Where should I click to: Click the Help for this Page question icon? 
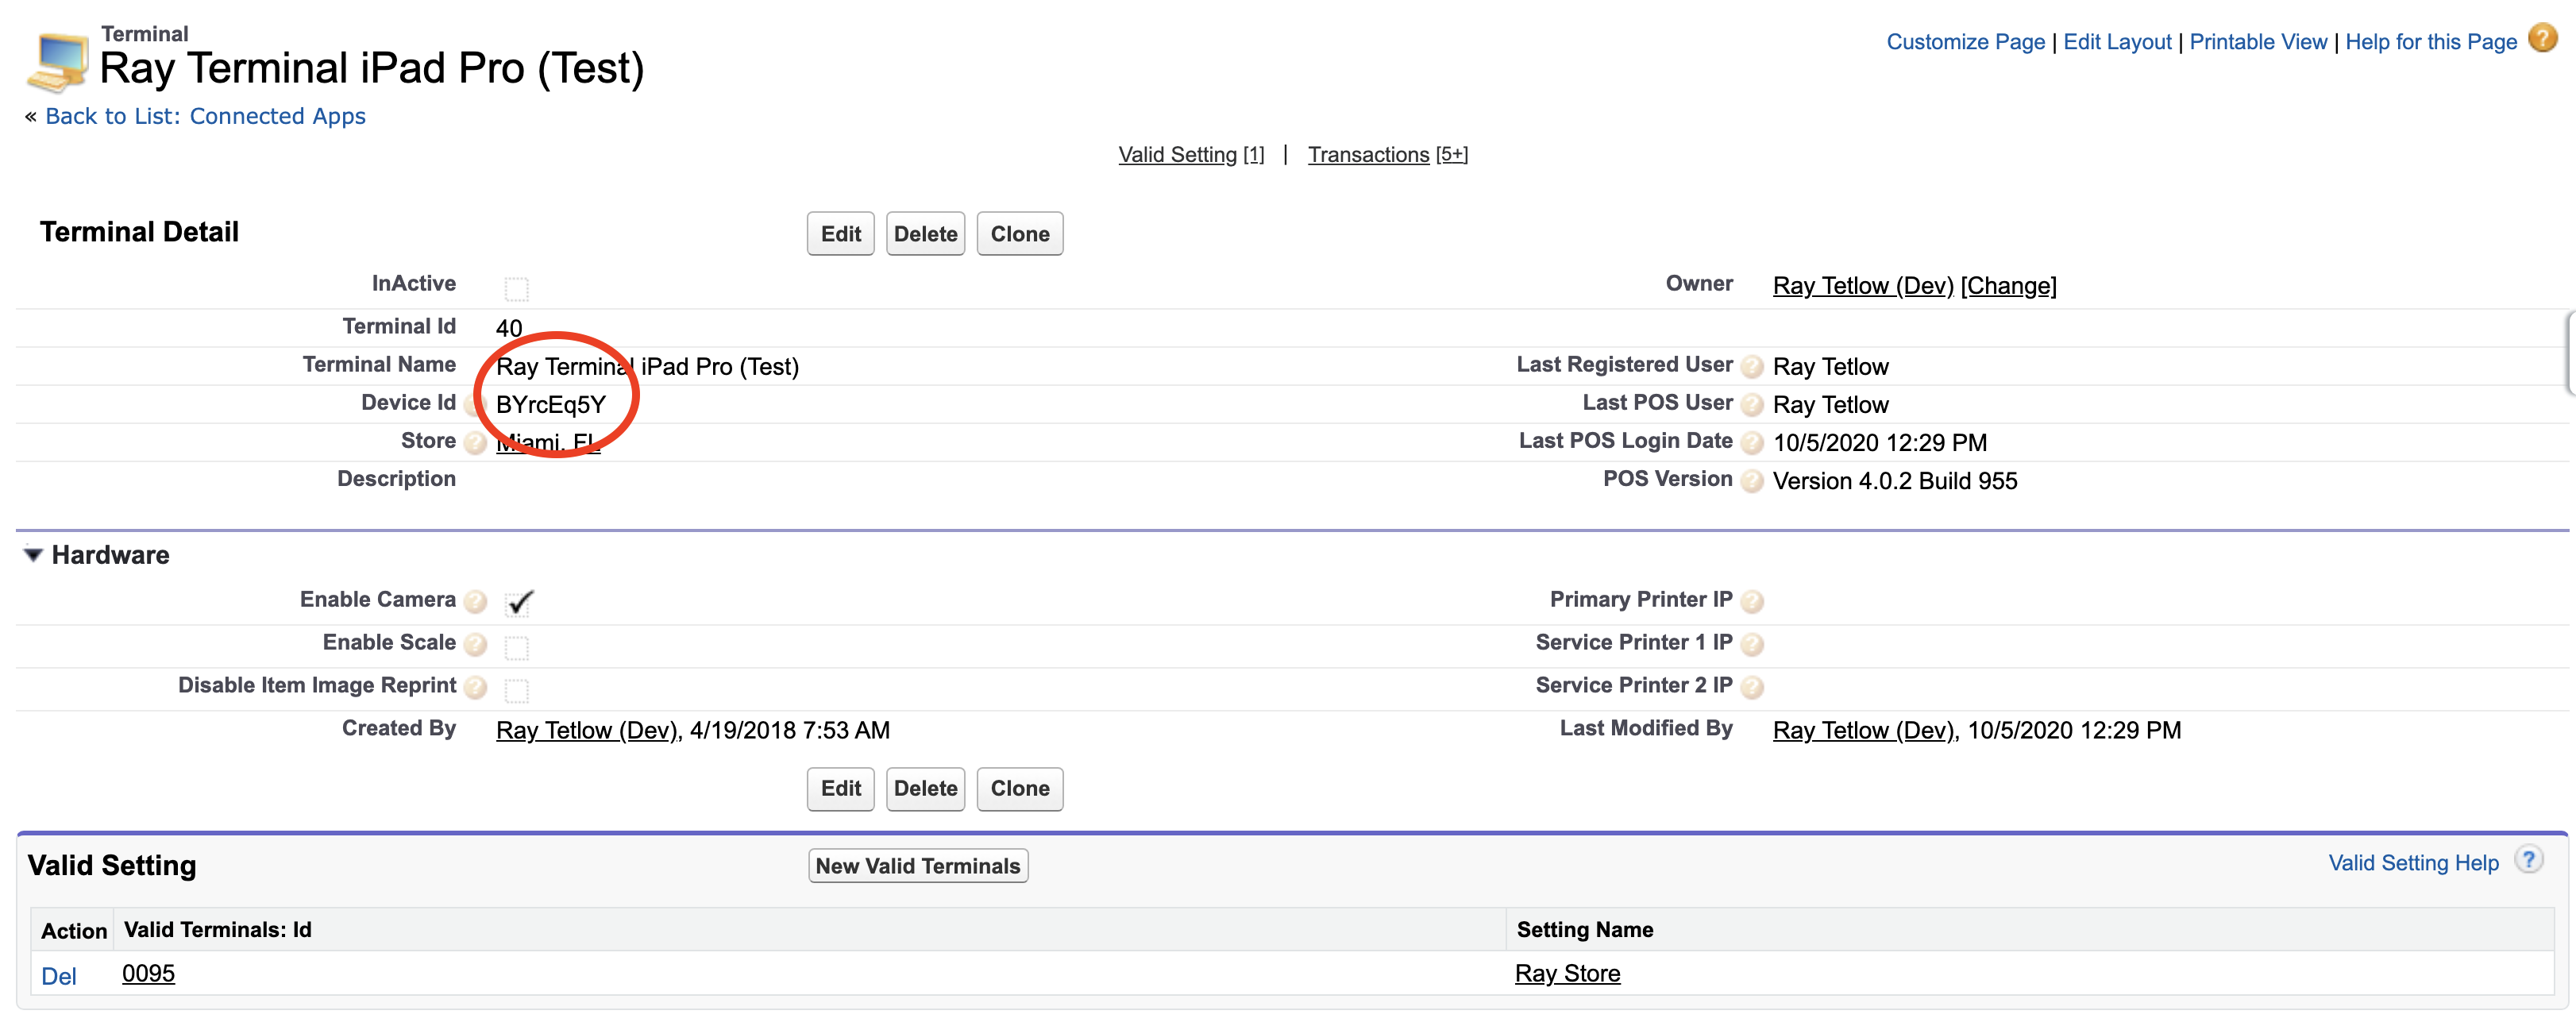(x=2542, y=39)
